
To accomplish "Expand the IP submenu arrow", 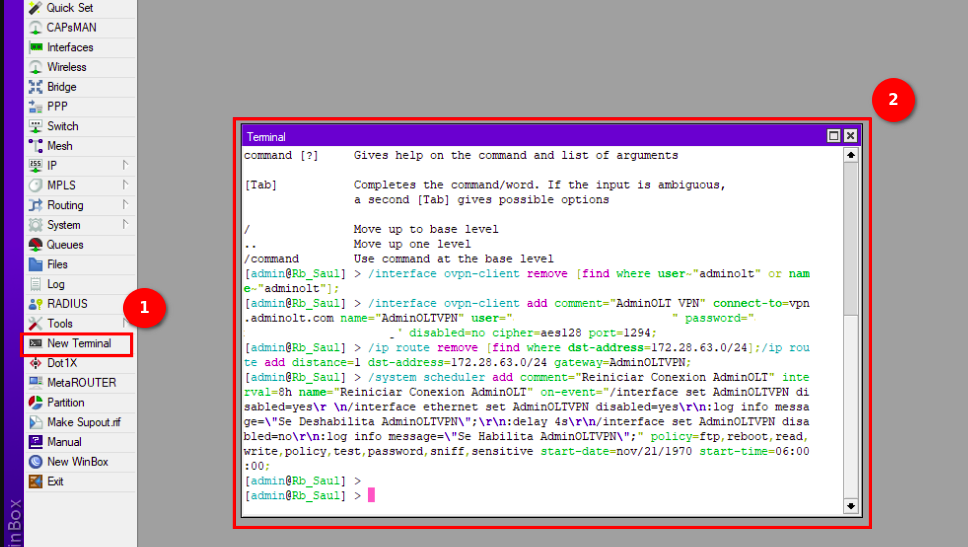I will pyautogui.click(x=125, y=165).
